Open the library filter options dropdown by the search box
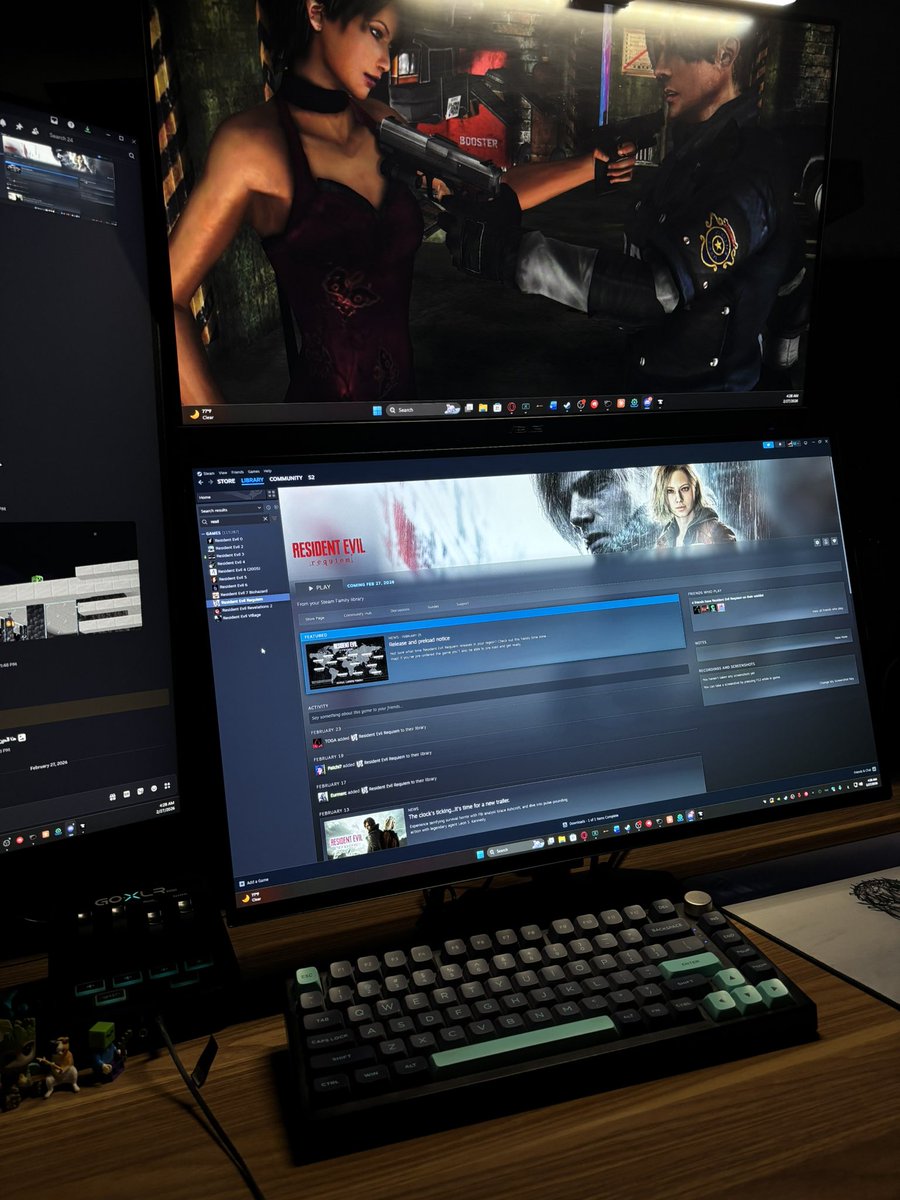 pyautogui.click(x=274, y=518)
